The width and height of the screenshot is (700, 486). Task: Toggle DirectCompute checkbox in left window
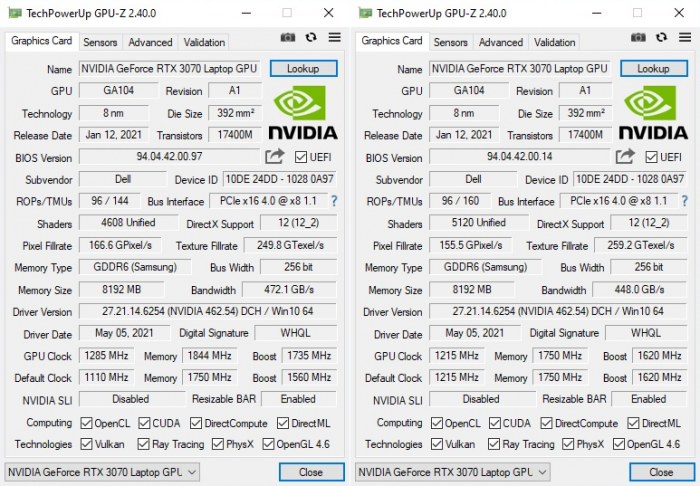(196, 423)
